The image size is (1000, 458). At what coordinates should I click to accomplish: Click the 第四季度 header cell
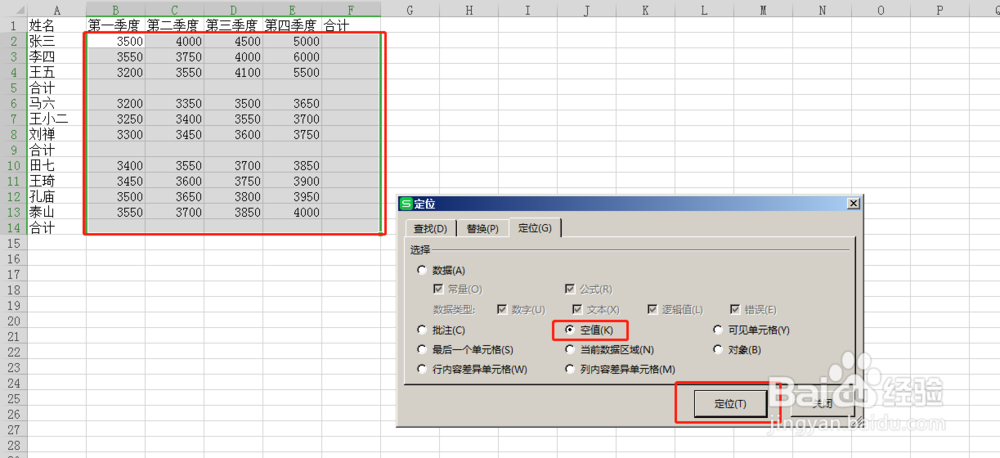click(x=292, y=26)
